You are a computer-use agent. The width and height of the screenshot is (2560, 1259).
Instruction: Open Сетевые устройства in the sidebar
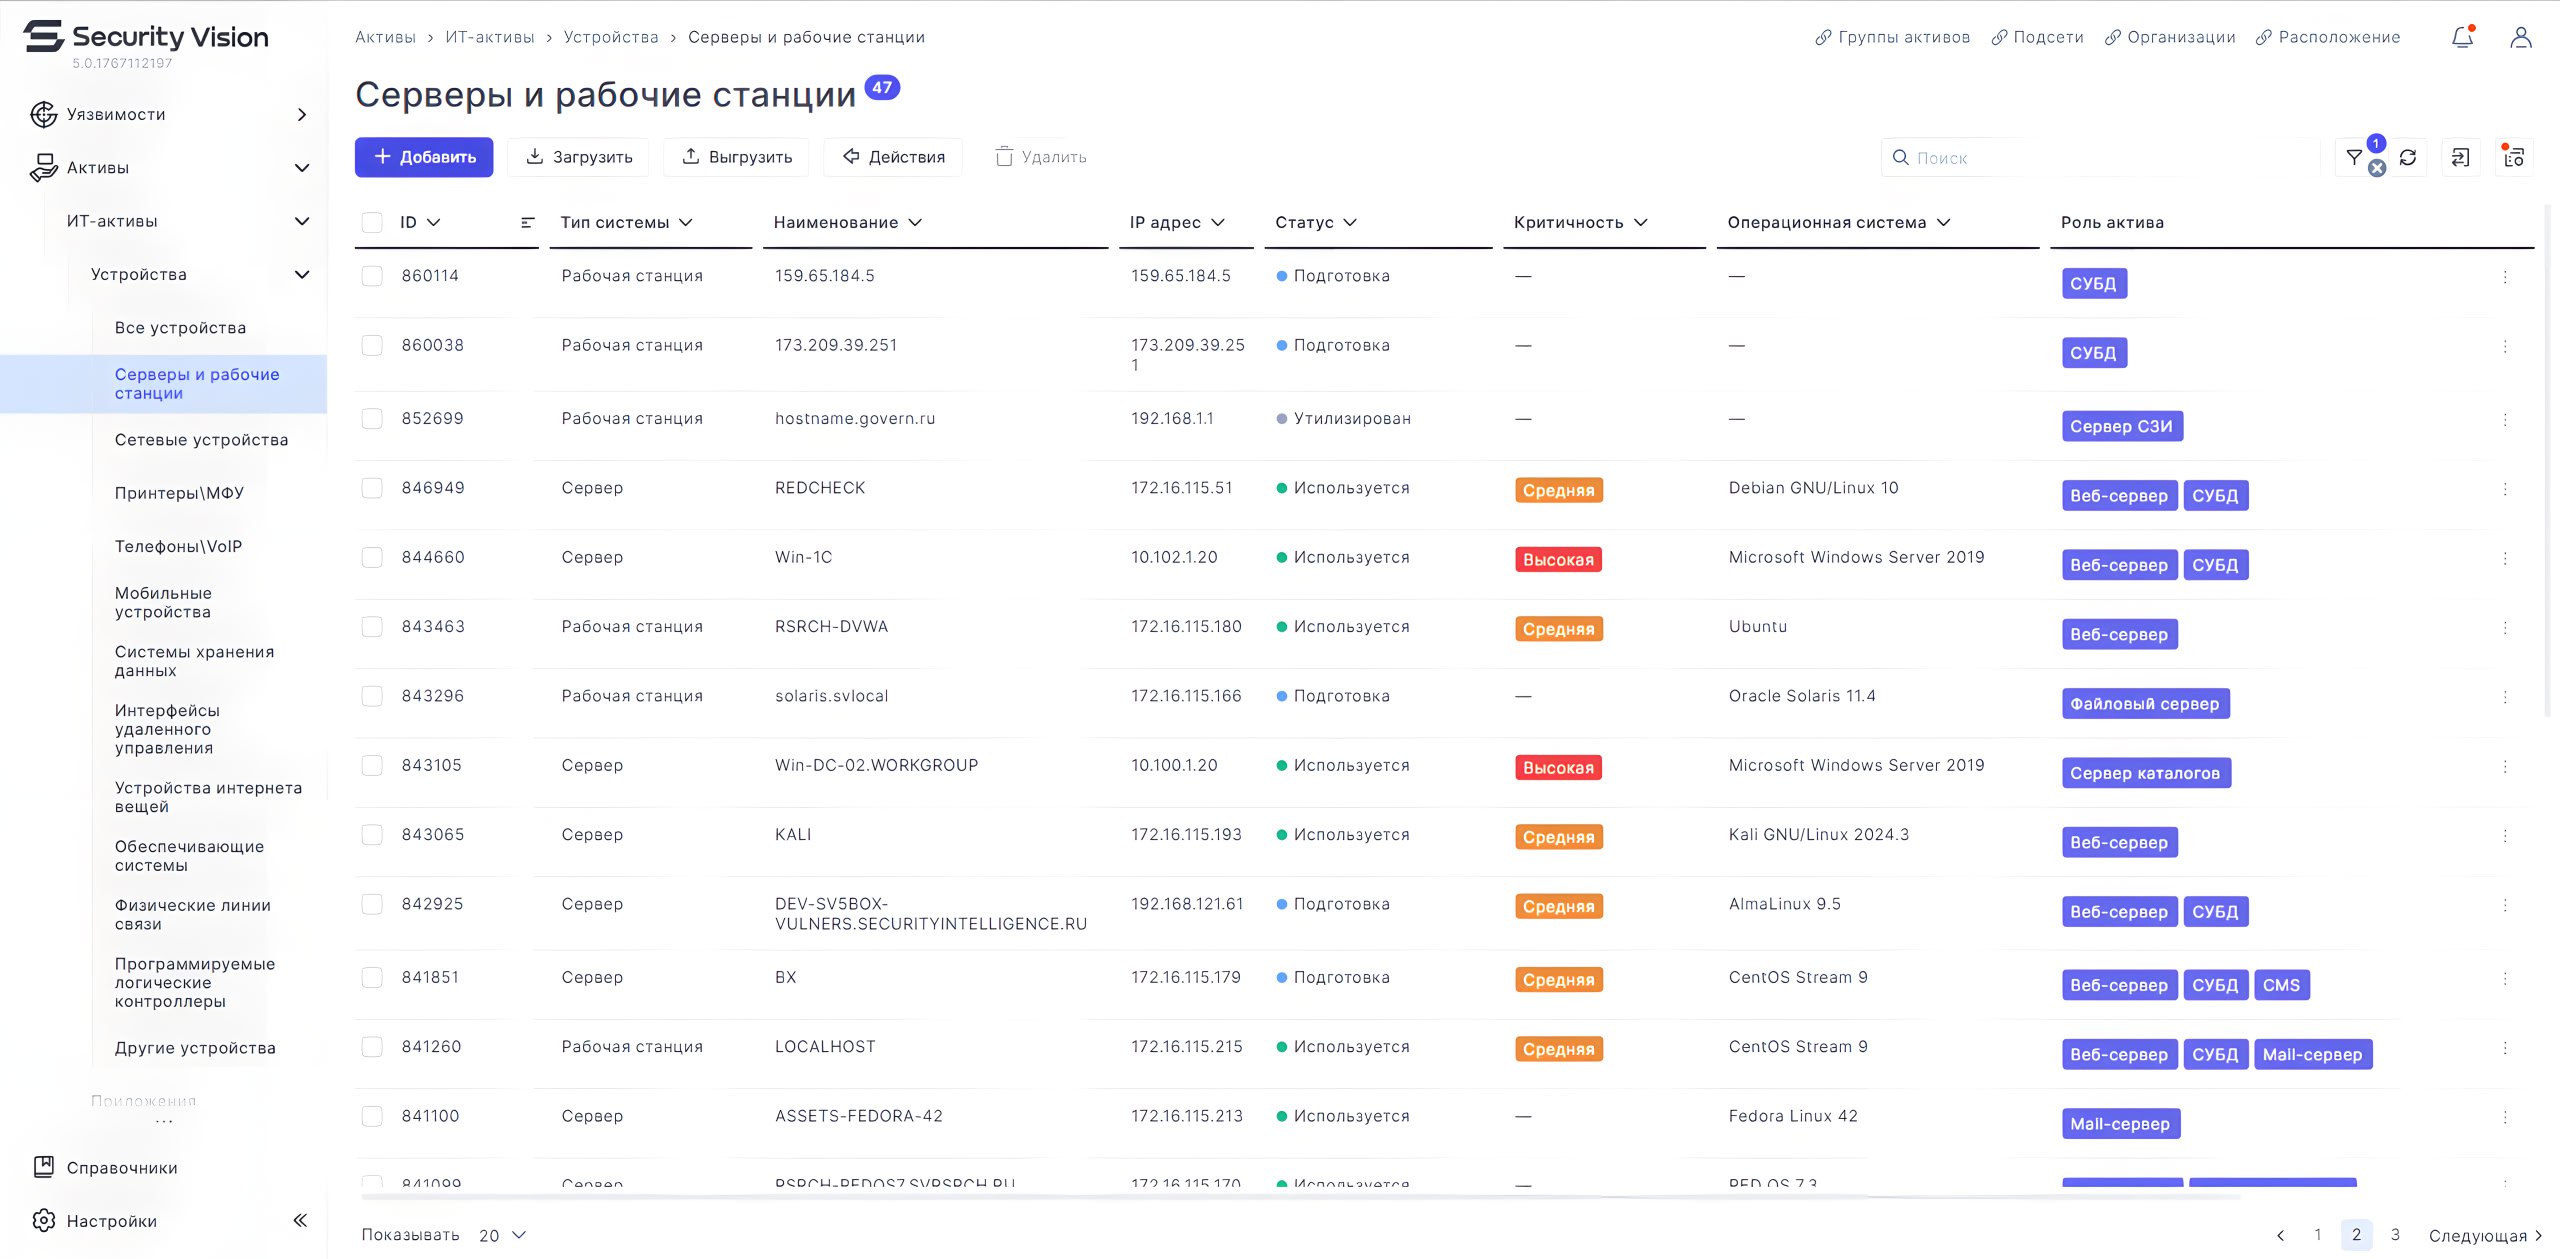tap(201, 440)
